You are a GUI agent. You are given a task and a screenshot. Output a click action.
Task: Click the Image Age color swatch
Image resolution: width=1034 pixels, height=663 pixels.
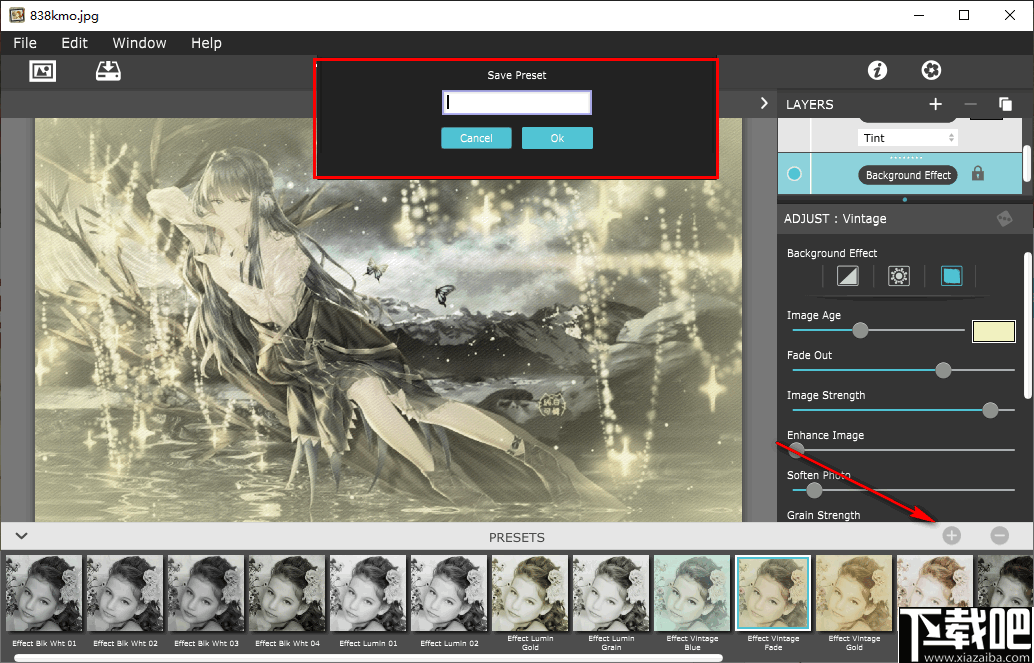point(993,331)
